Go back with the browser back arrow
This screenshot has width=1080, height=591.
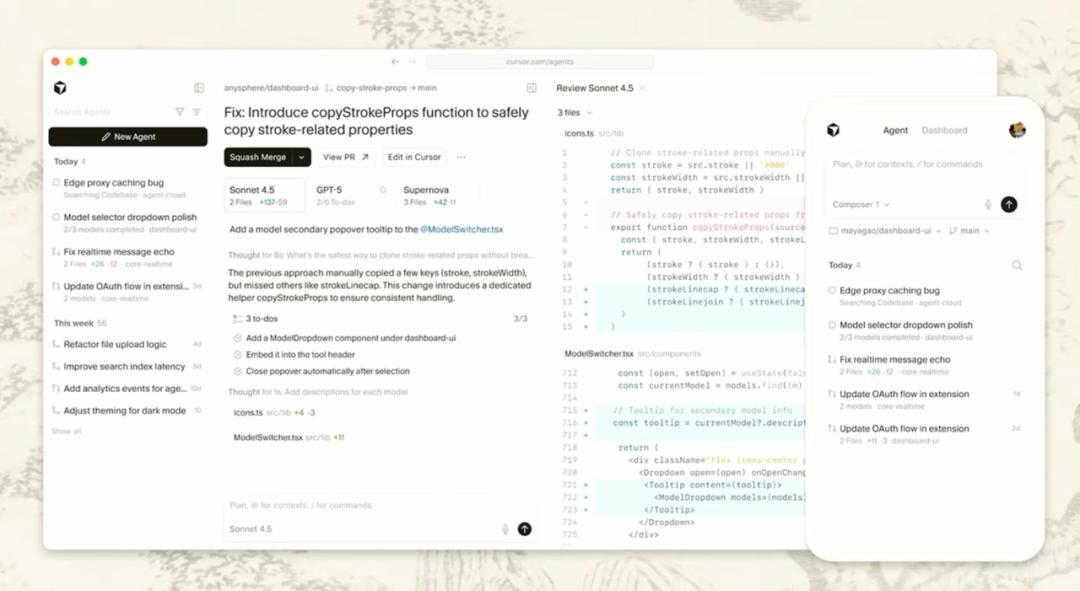(395, 61)
